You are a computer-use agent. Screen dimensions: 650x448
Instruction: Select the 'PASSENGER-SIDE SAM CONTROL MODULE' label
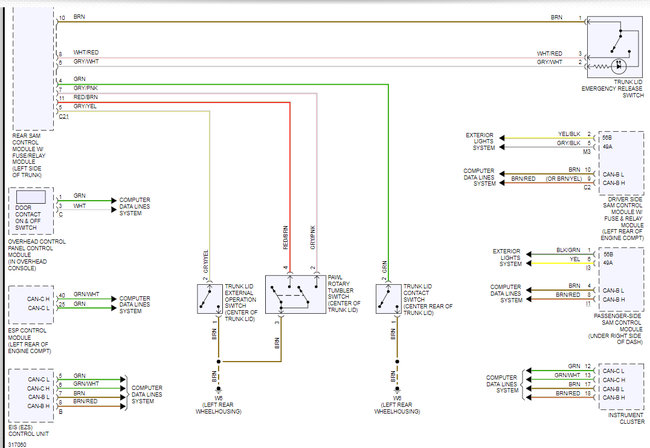tap(615, 329)
